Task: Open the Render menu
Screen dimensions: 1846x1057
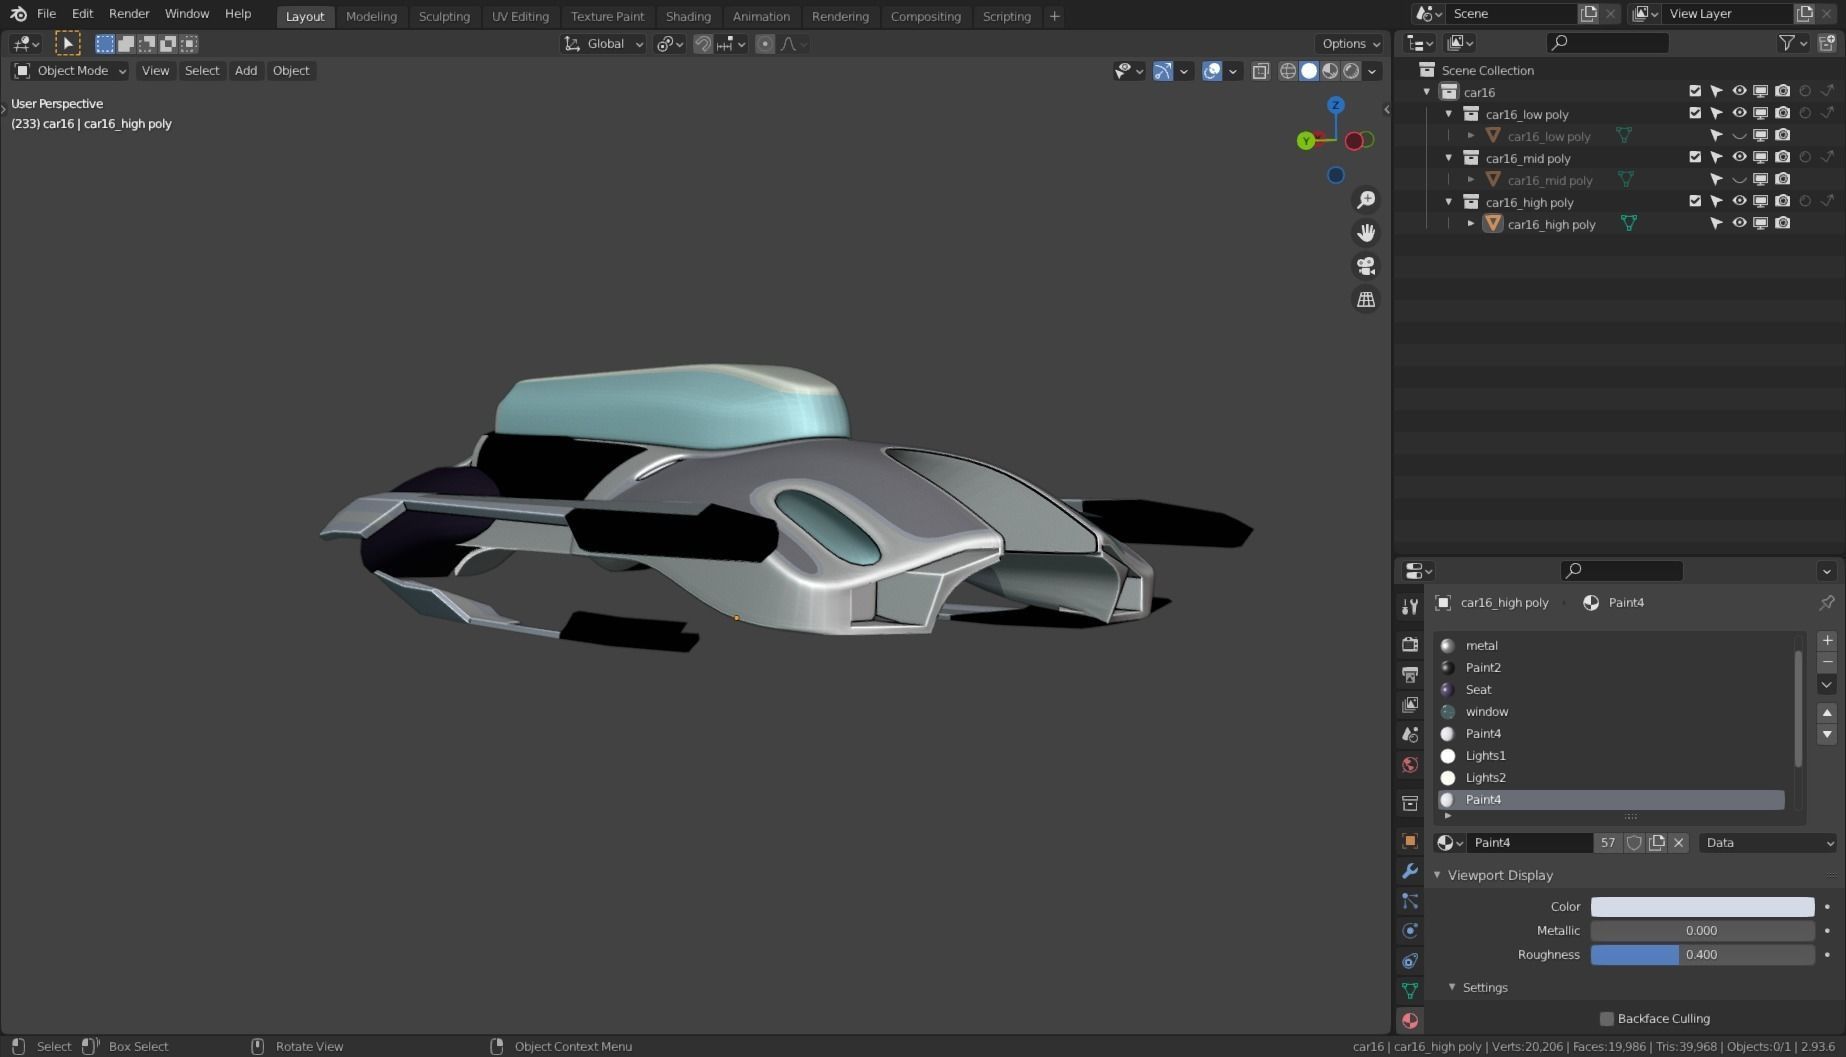Action: click(129, 14)
